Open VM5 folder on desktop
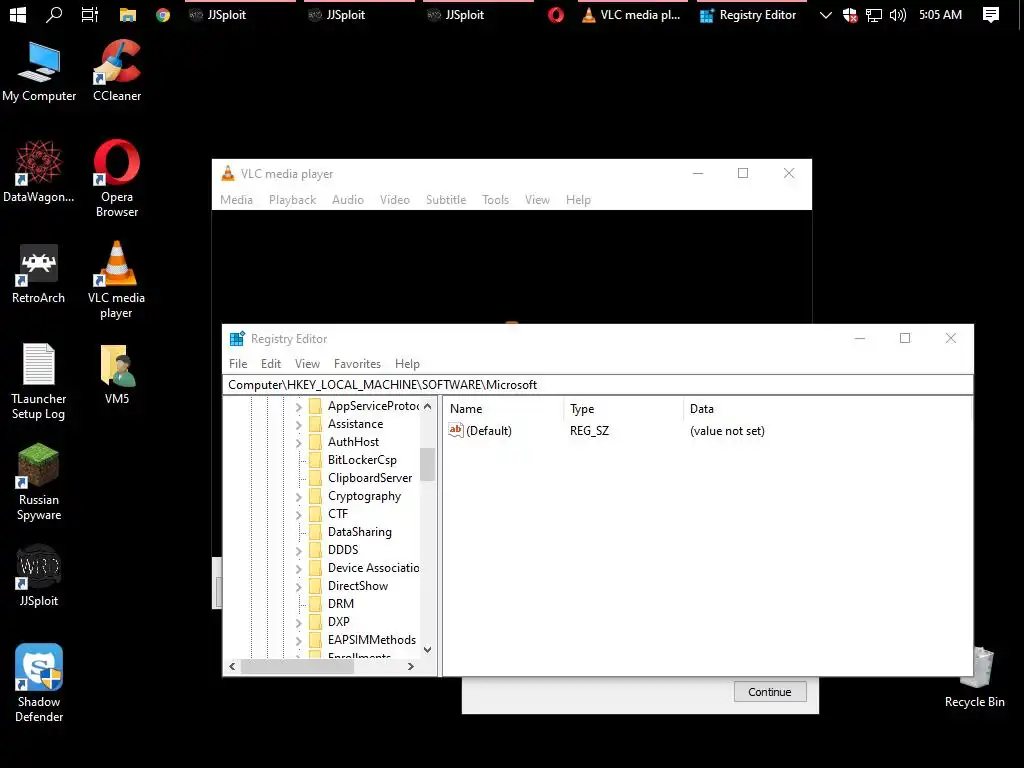 [117, 374]
